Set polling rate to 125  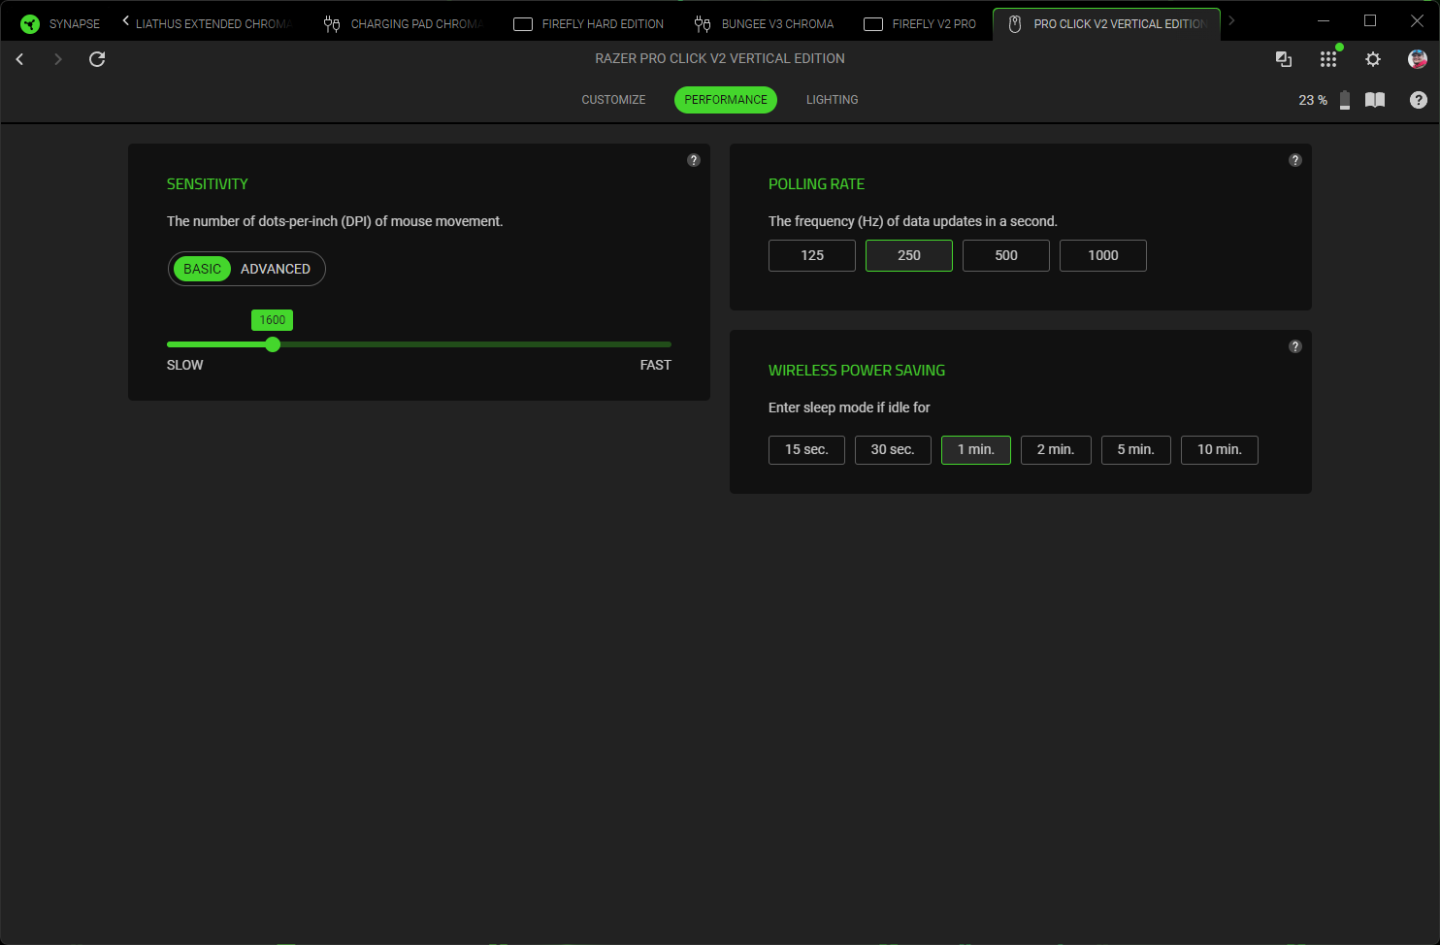812,256
